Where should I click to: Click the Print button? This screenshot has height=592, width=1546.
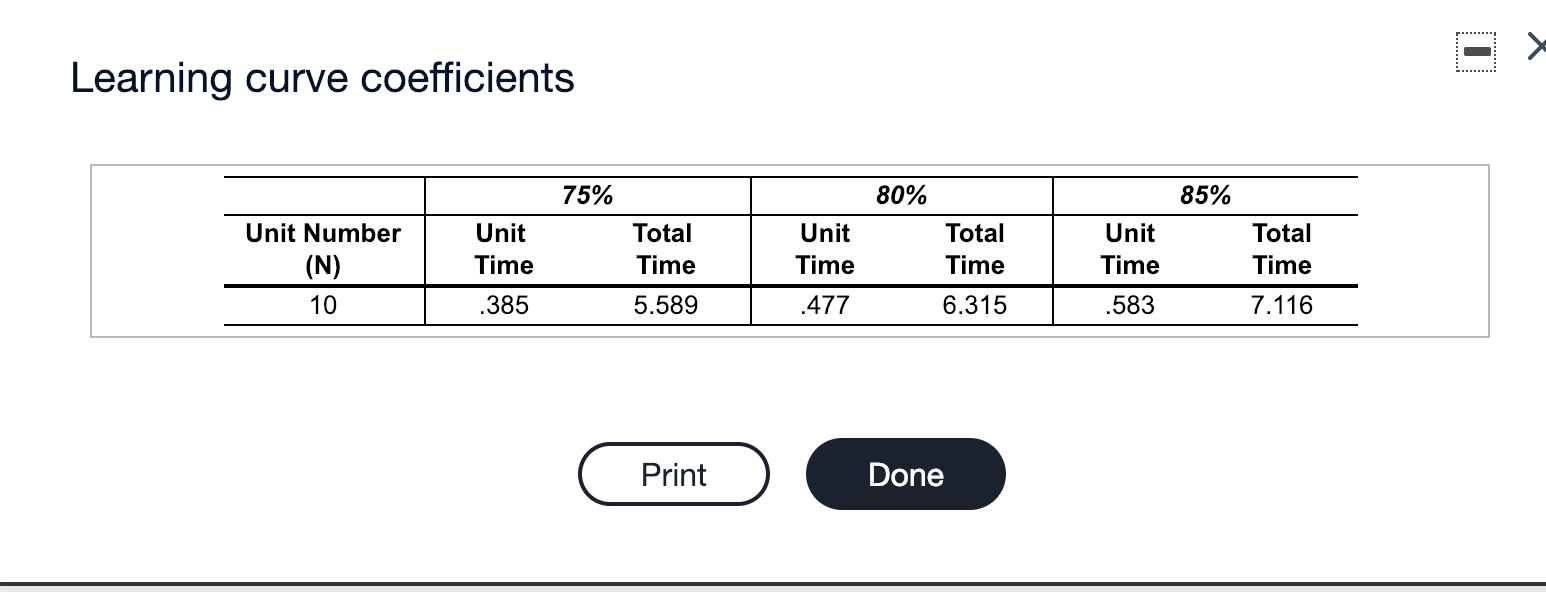(673, 474)
